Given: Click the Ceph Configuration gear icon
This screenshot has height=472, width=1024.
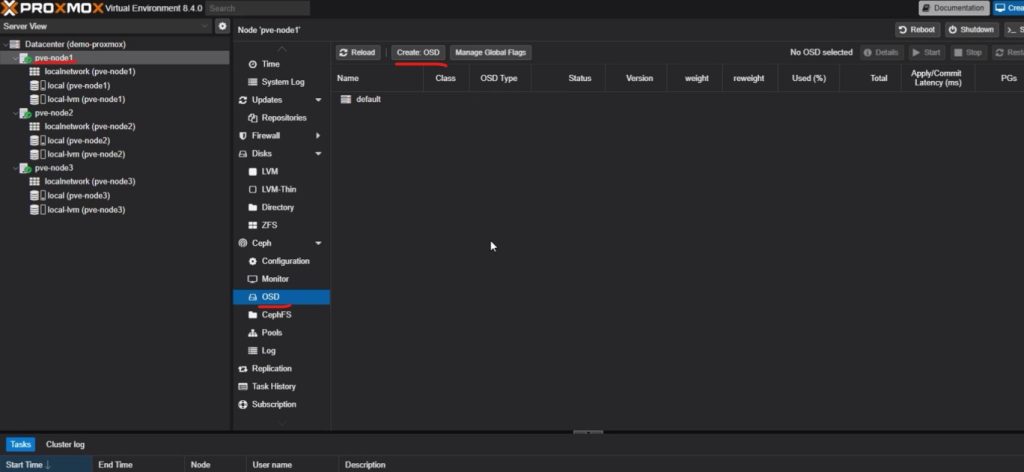Looking at the screenshot, I should pyautogui.click(x=253, y=261).
